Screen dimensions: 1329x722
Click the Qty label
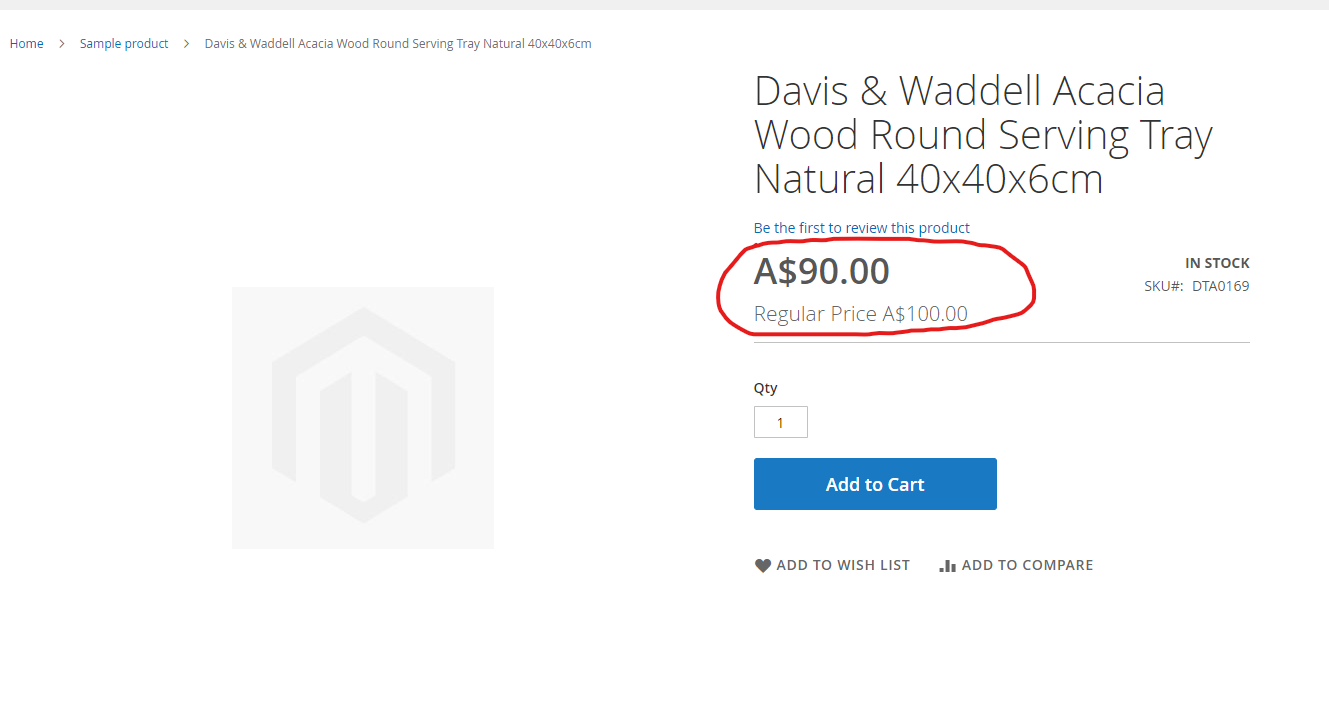click(766, 388)
